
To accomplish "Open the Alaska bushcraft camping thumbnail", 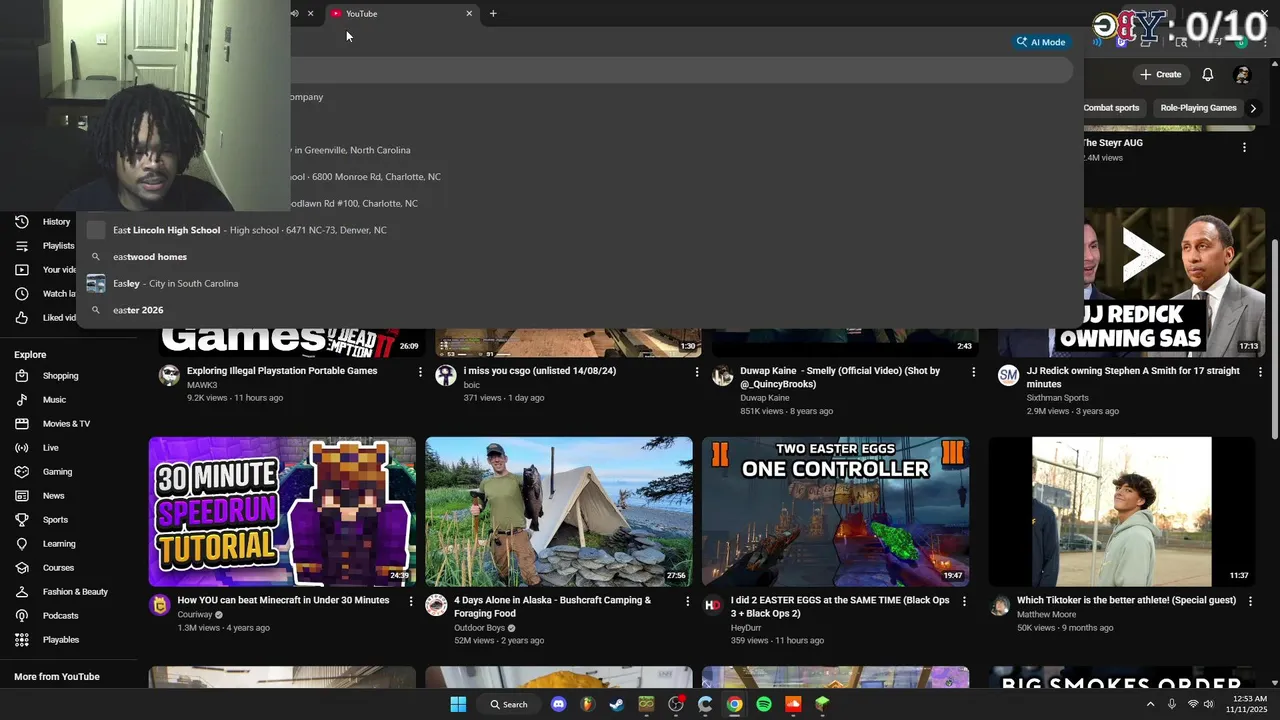I will tap(559, 511).
